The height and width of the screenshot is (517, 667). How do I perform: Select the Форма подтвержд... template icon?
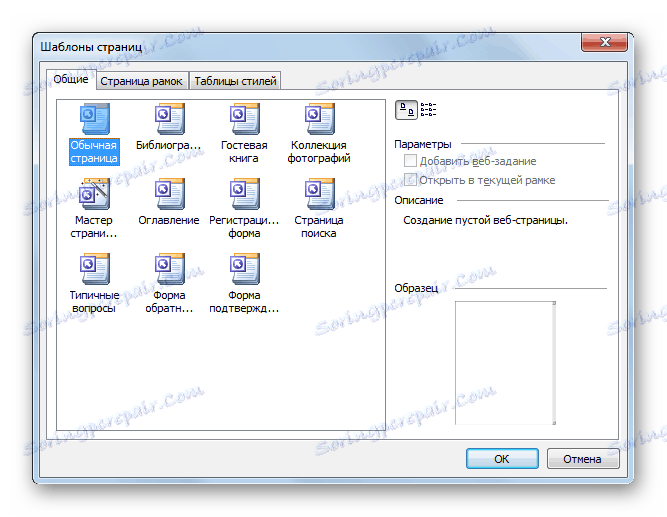tap(244, 268)
